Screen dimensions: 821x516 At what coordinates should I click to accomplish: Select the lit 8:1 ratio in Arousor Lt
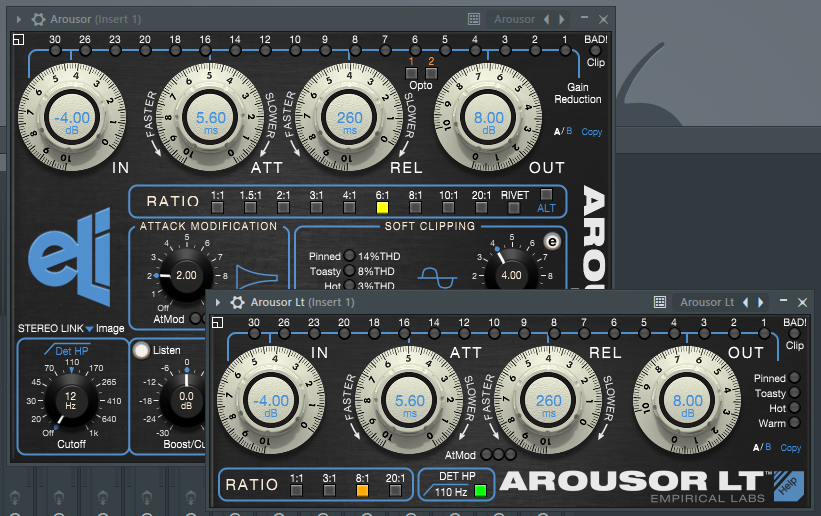click(x=362, y=490)
